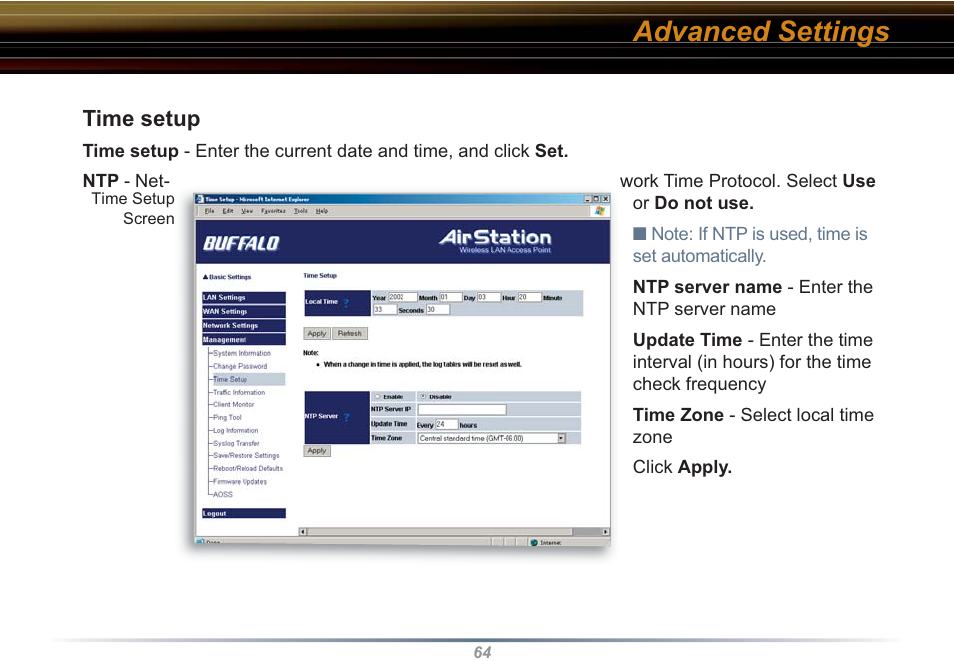Select Ping Tool in the tree
The image size is (954, 661).
click(227, 418)
